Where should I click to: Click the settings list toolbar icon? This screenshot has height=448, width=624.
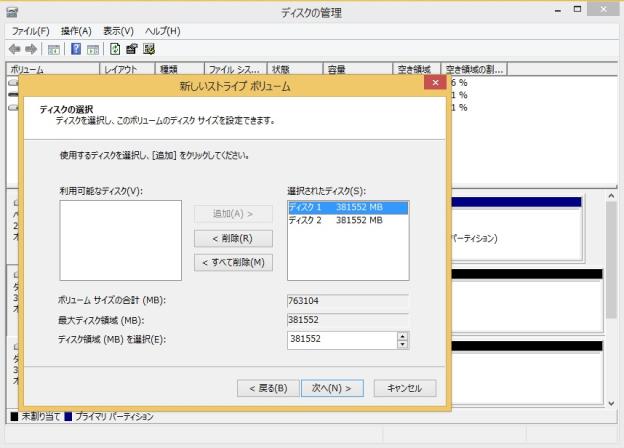[149, 49]
